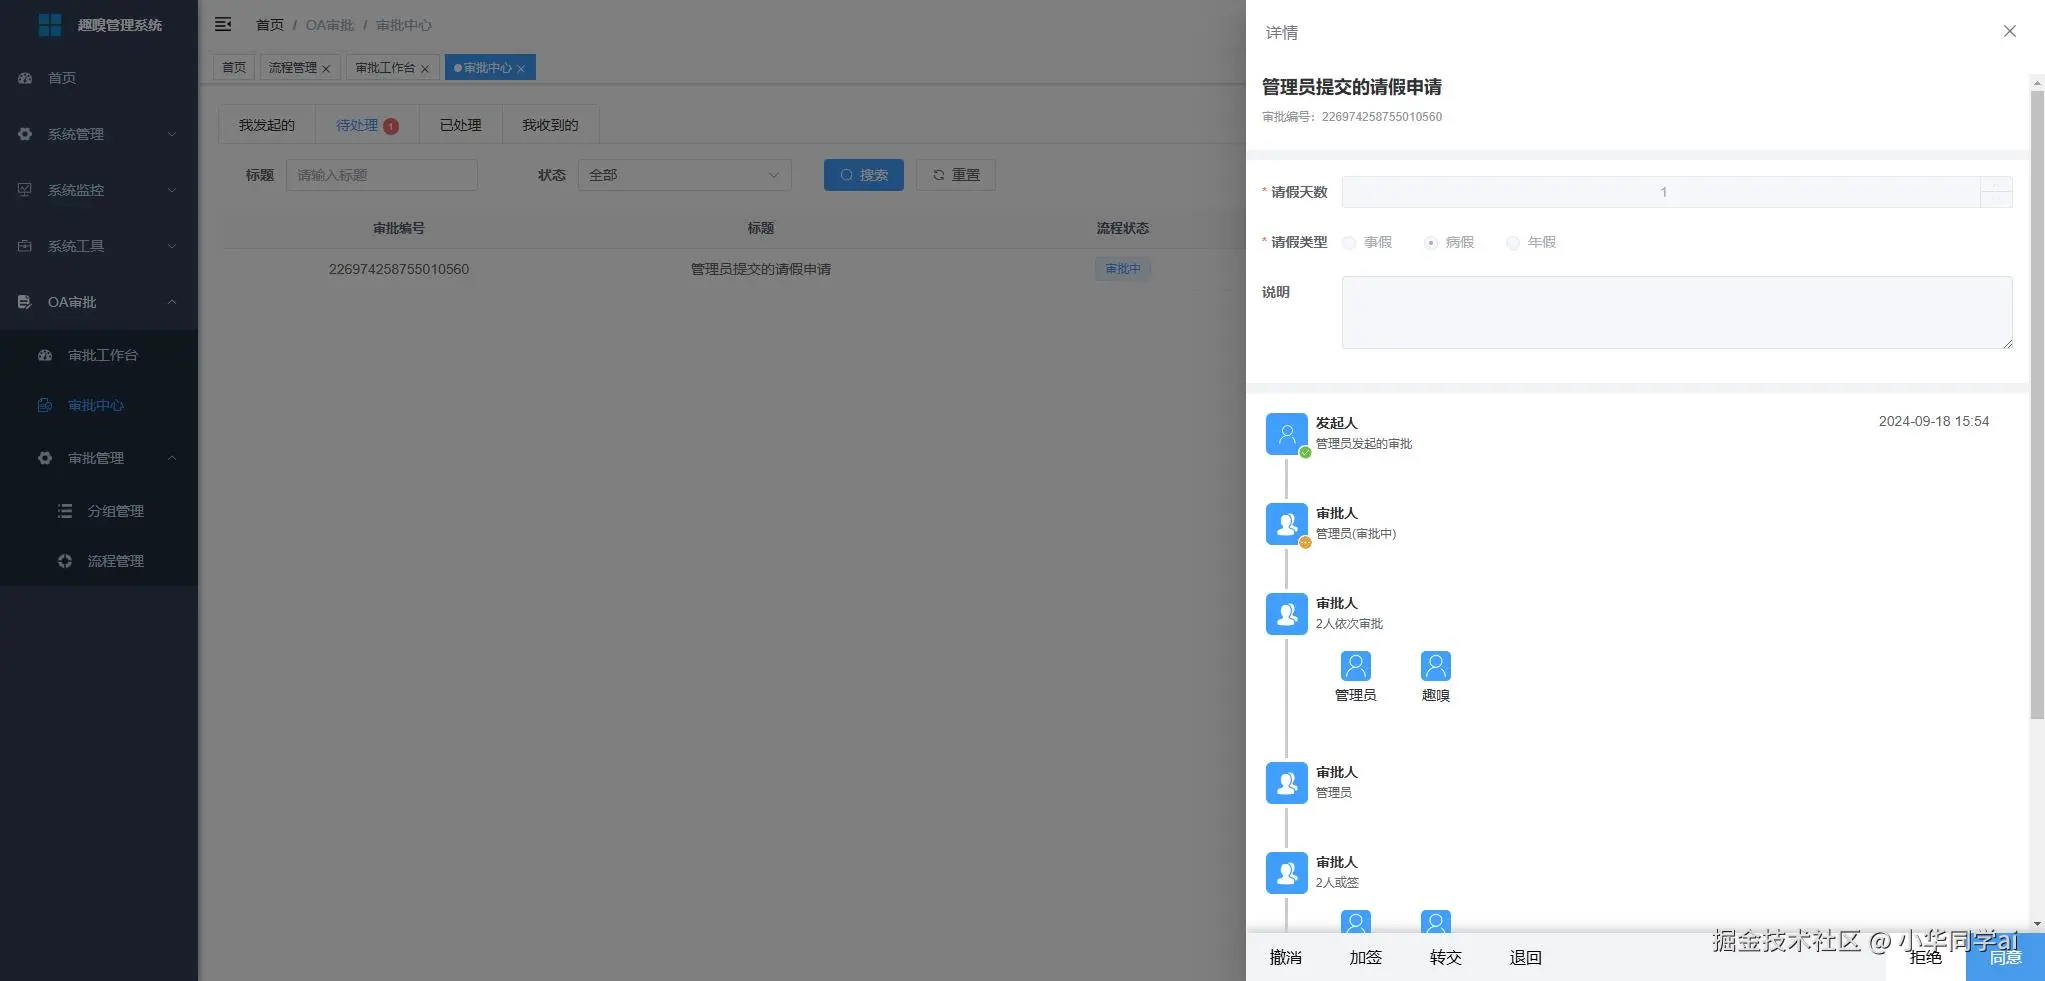Click the 审批中 status tag in table
This screenshot has width=2045, height=981.
(x=1123, y=269)
